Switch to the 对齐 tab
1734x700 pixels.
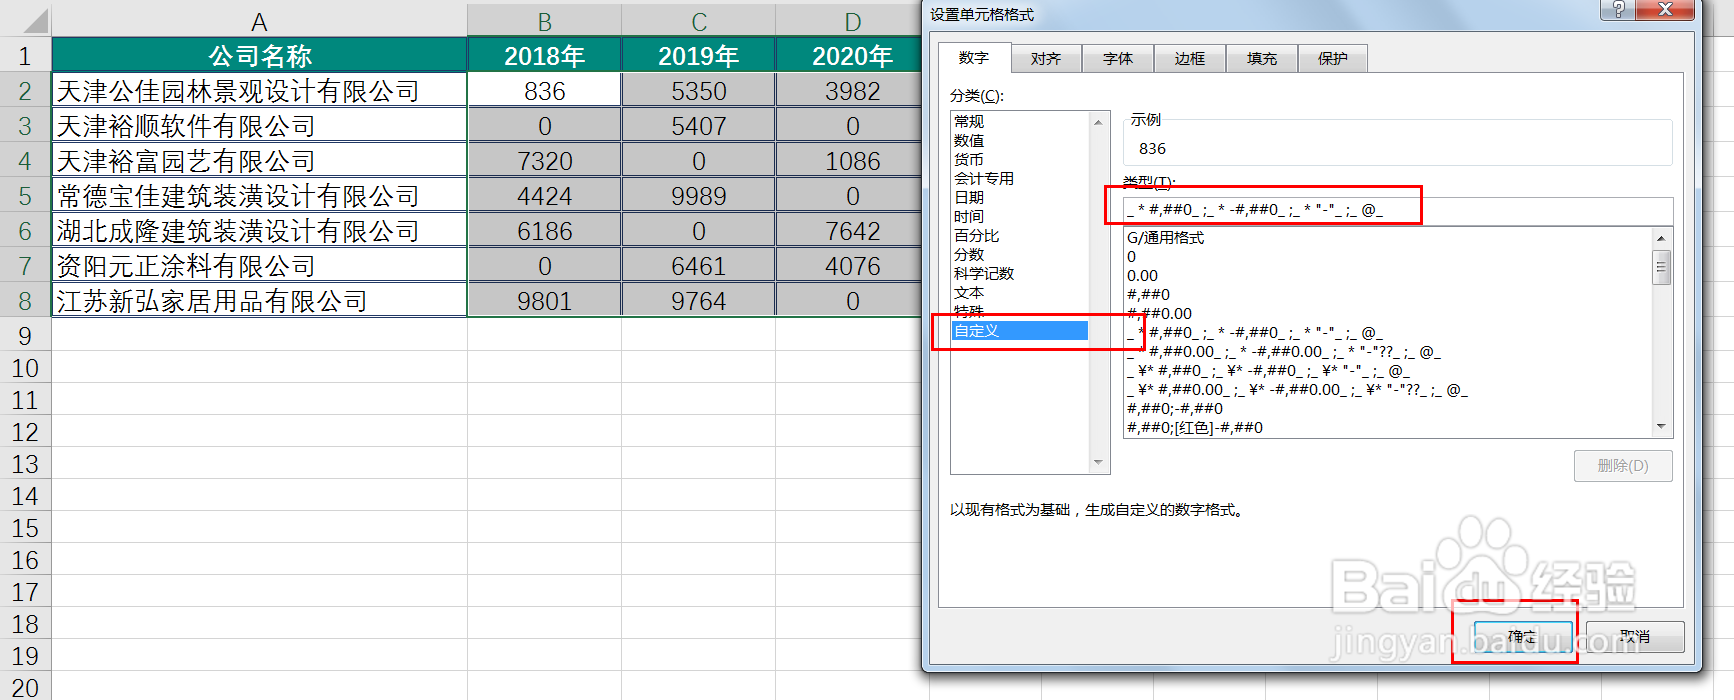1046,59
